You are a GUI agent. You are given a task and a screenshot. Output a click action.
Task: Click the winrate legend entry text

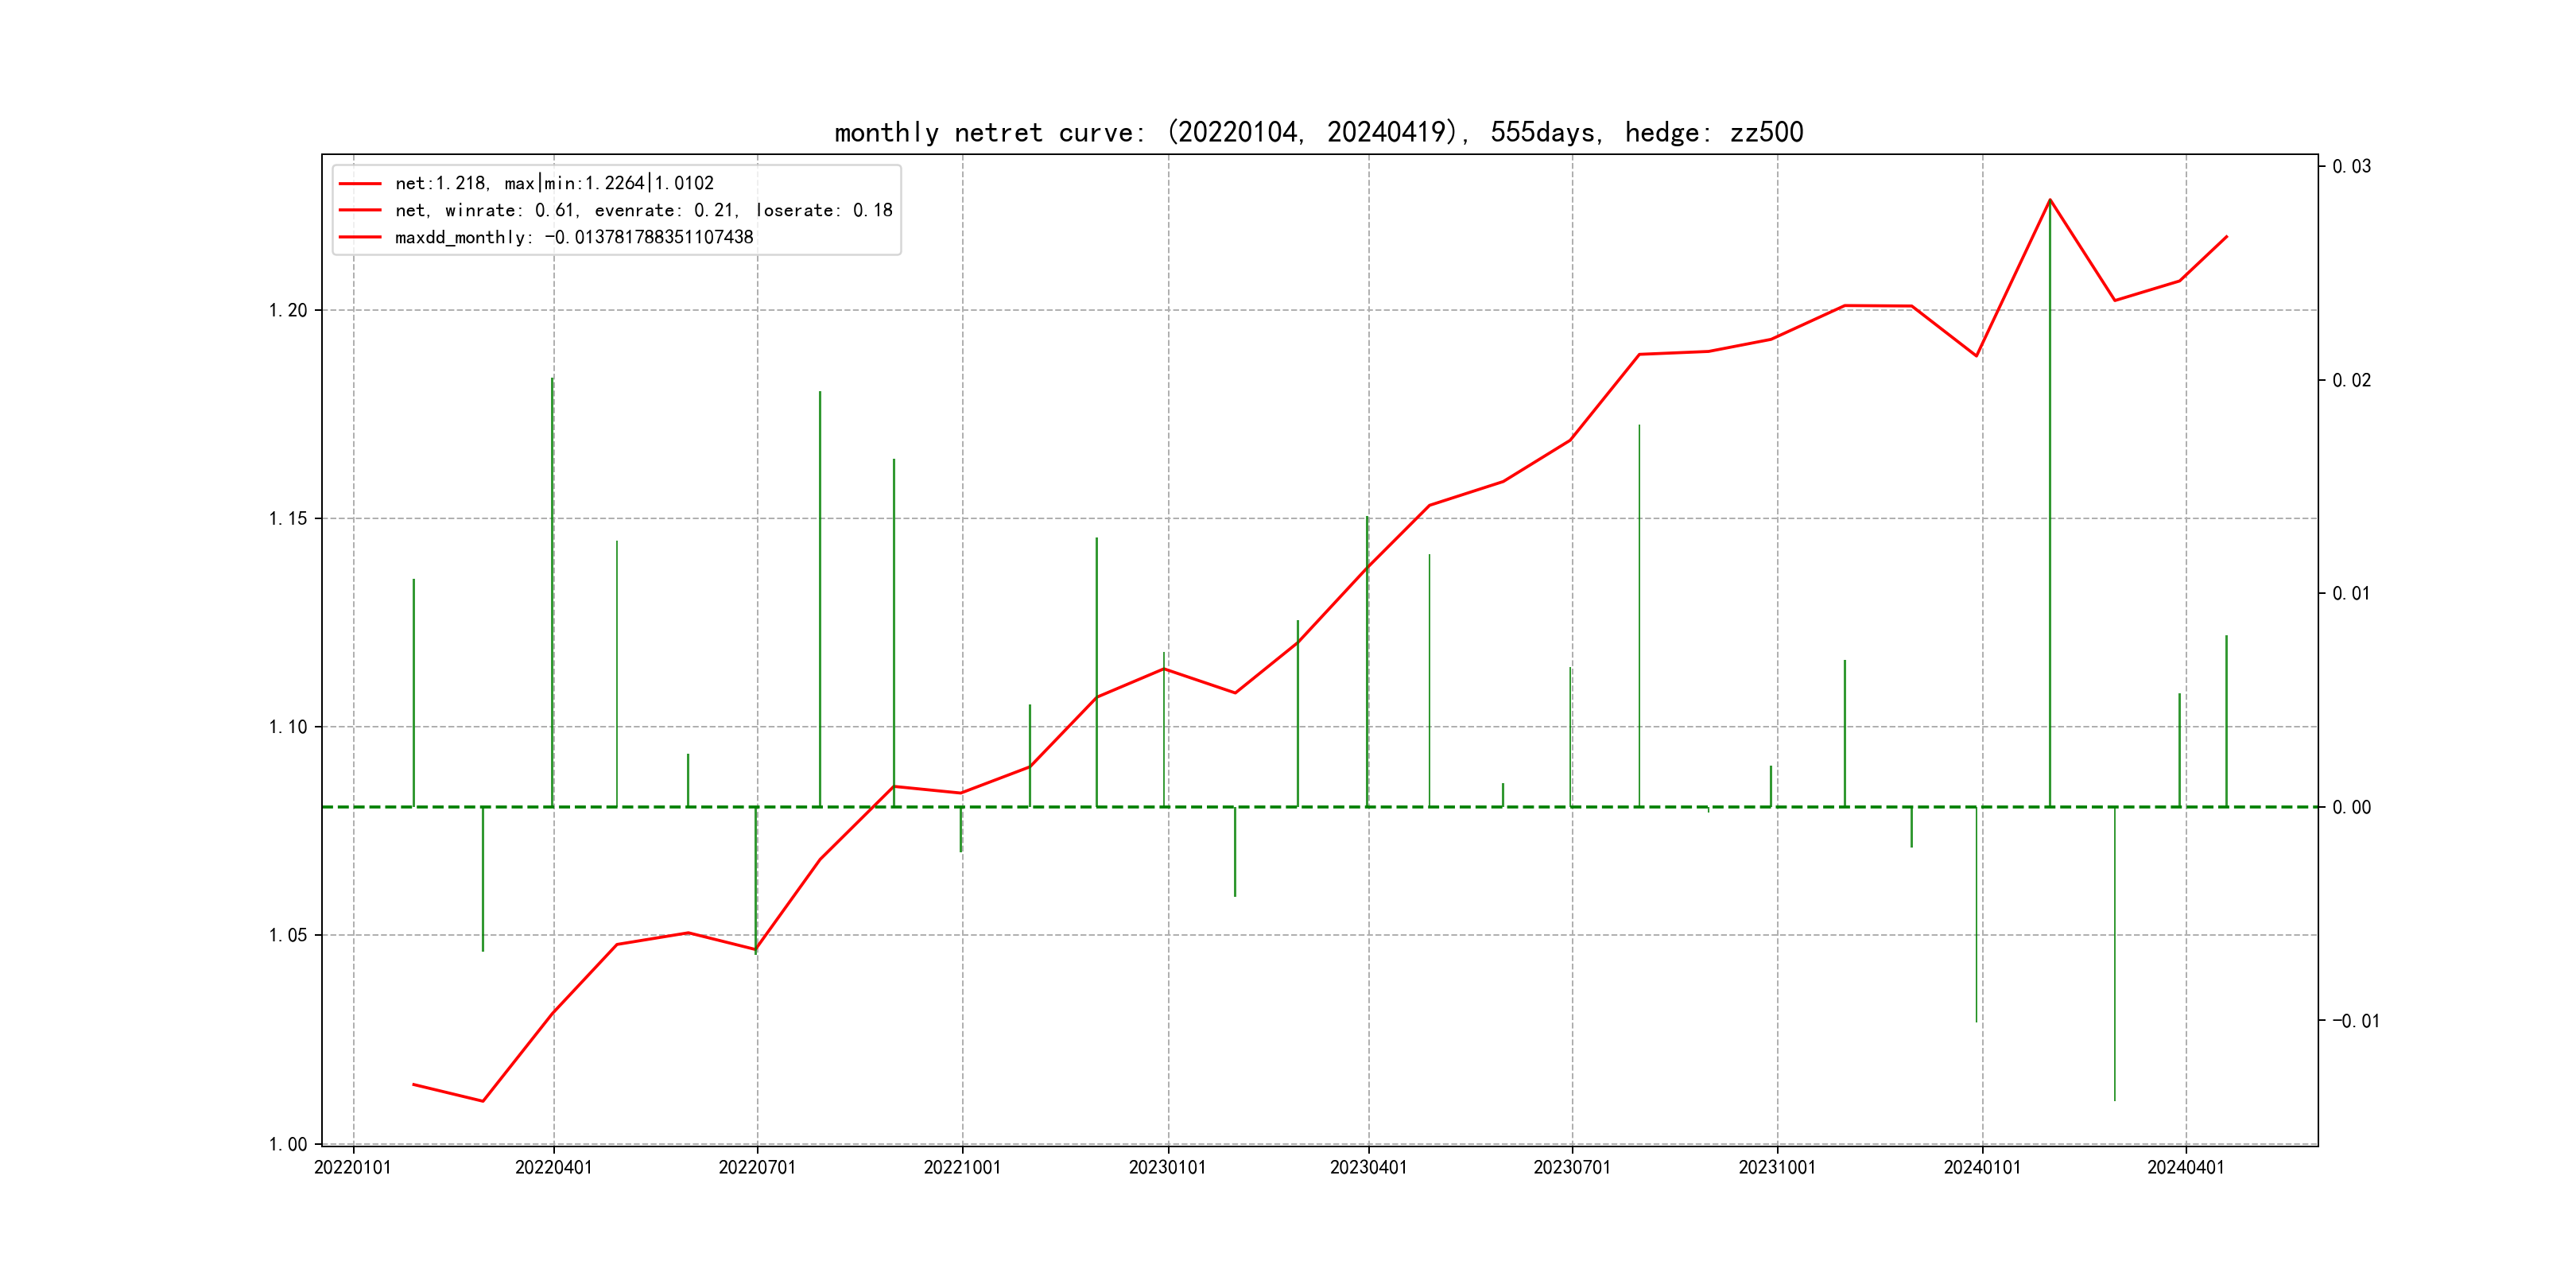pyautogui.click(x=643, y=210)
